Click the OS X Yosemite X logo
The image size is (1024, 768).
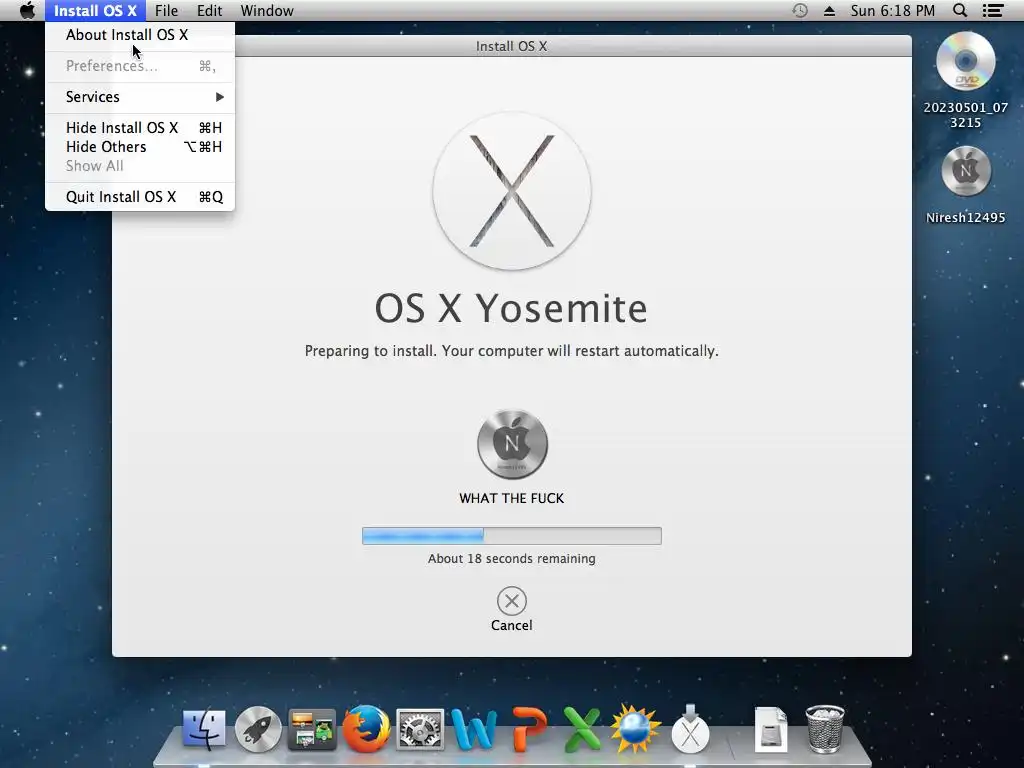point(512,191)
